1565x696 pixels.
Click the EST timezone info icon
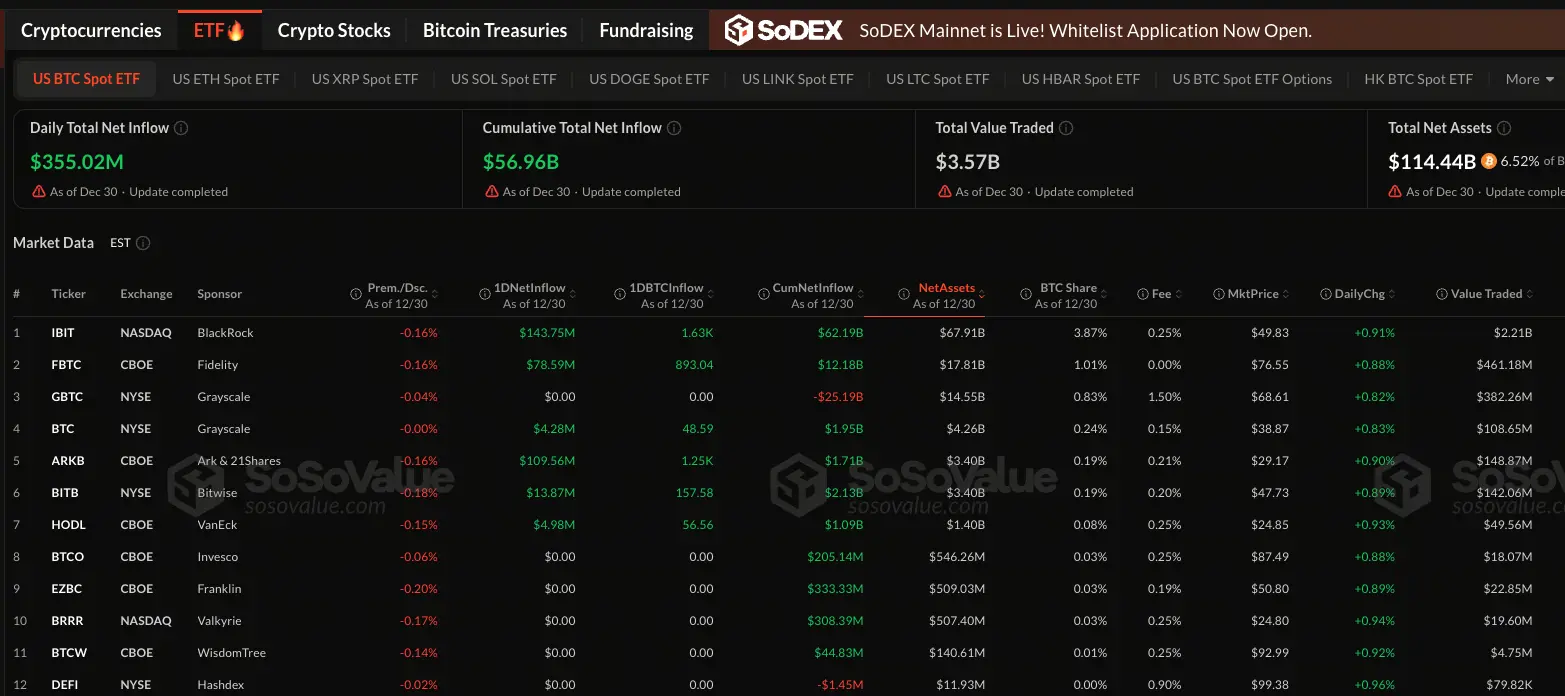pyautogui.click(x=143, y=243)
